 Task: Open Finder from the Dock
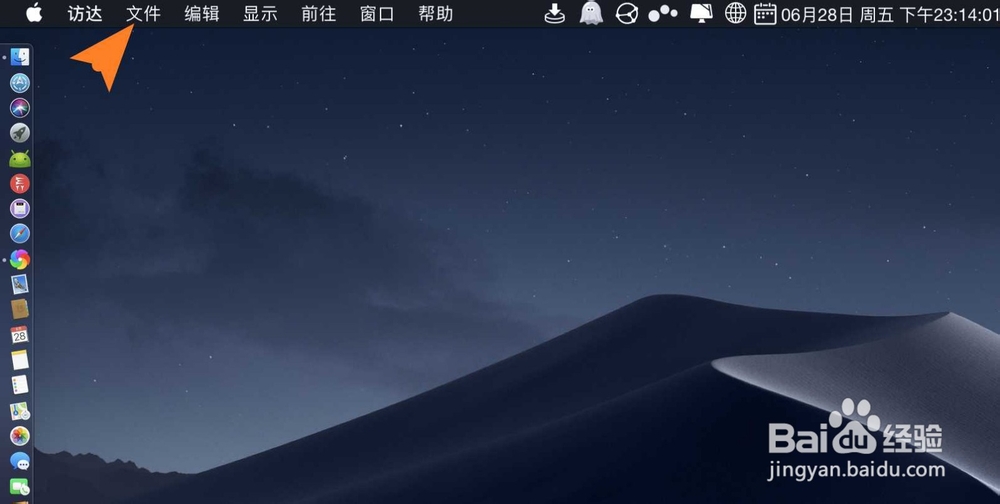20,57
